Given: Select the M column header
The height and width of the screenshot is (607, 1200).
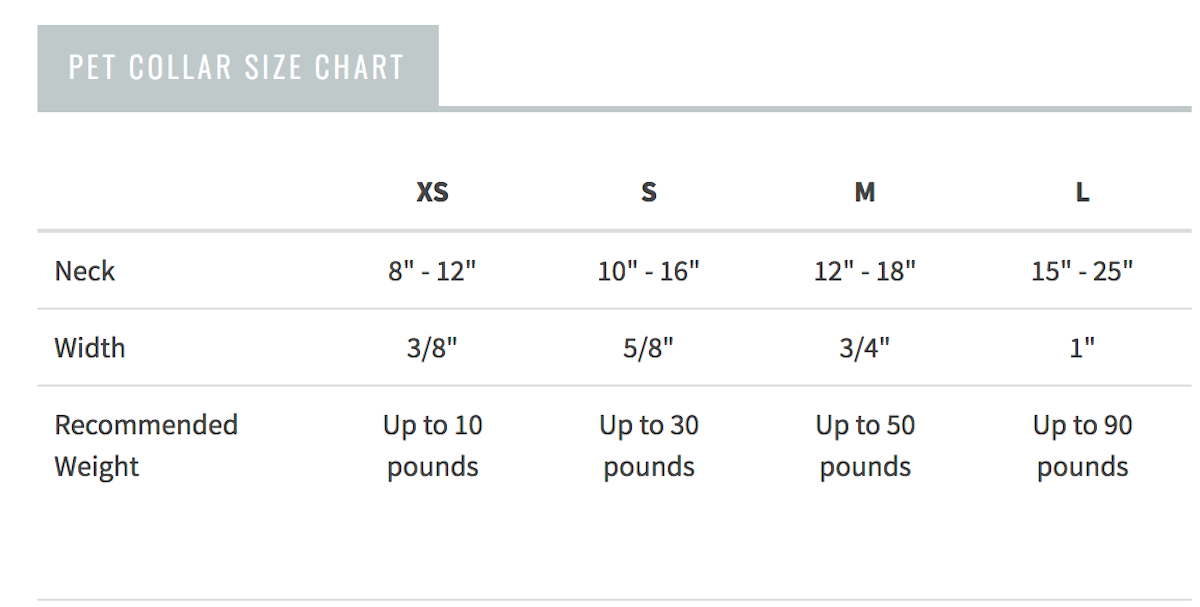Looking at the screenshot, I should (865, 193).
